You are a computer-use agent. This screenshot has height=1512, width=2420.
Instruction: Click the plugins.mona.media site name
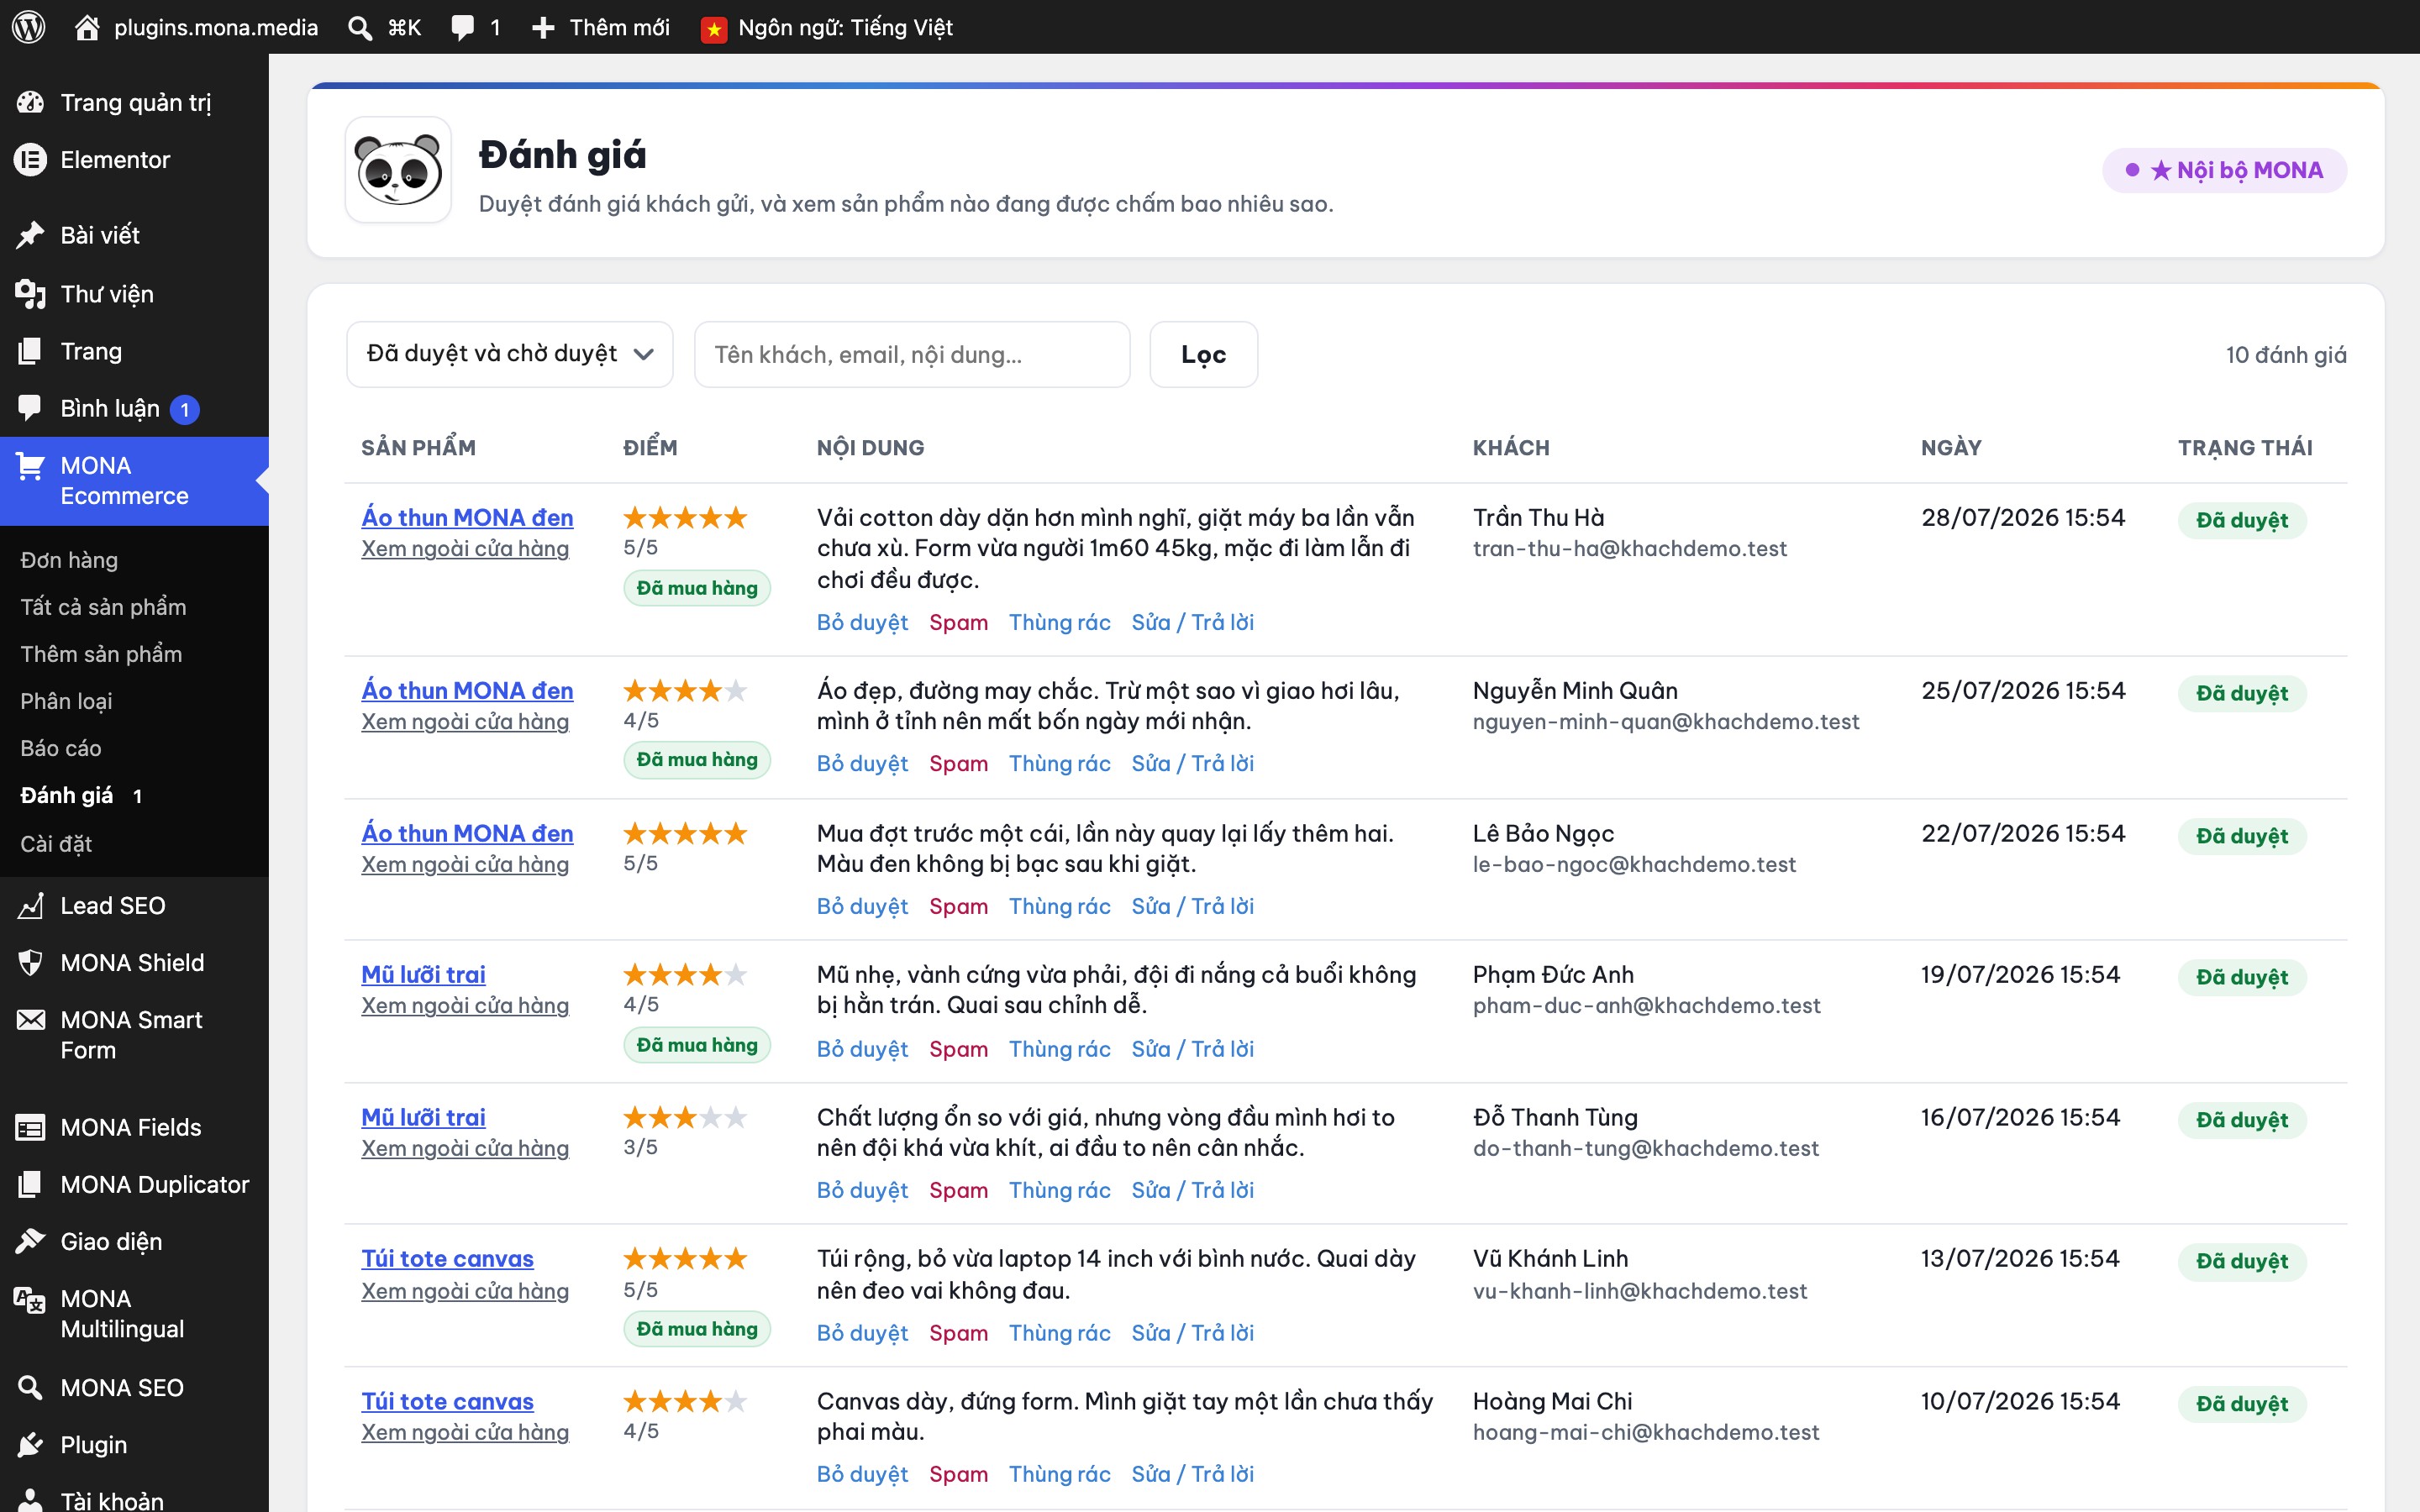[x=216, y=27]
